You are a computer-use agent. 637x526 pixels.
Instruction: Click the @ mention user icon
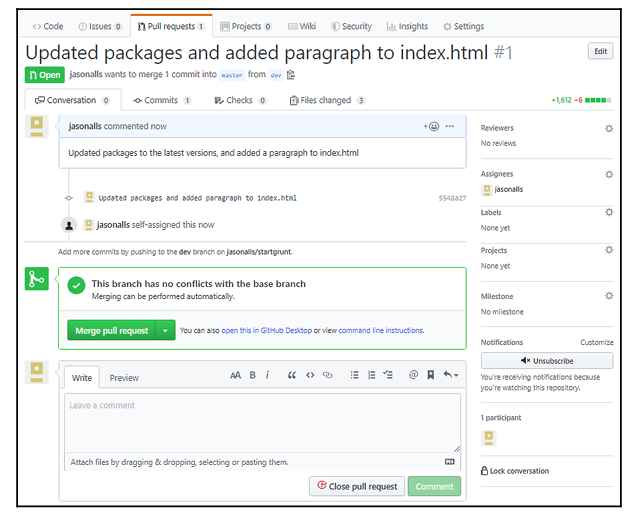click(413, 375)
